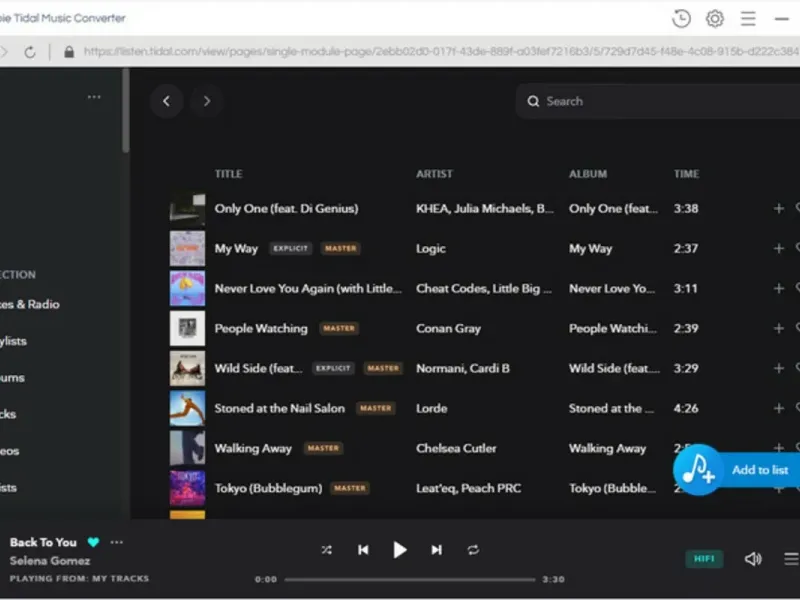Open the play queue icon
The image size is (800, 600).
[x=791, y=559]
